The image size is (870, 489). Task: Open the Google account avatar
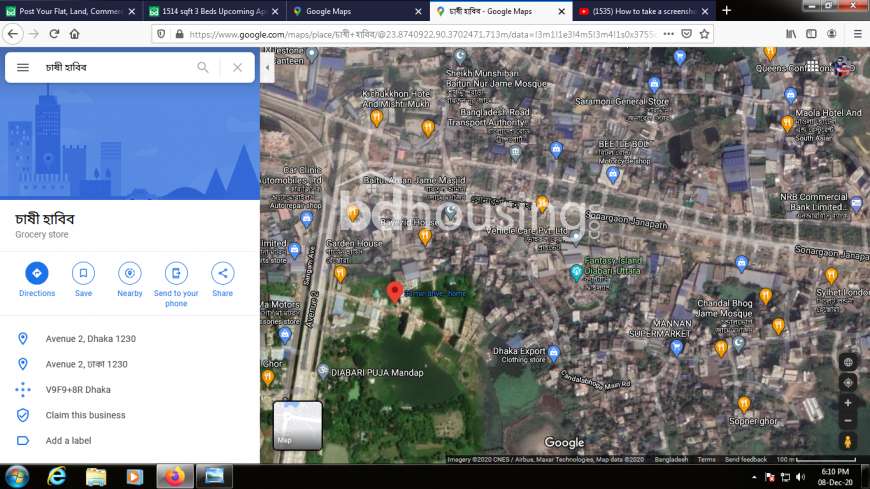(x=843, y=67)
